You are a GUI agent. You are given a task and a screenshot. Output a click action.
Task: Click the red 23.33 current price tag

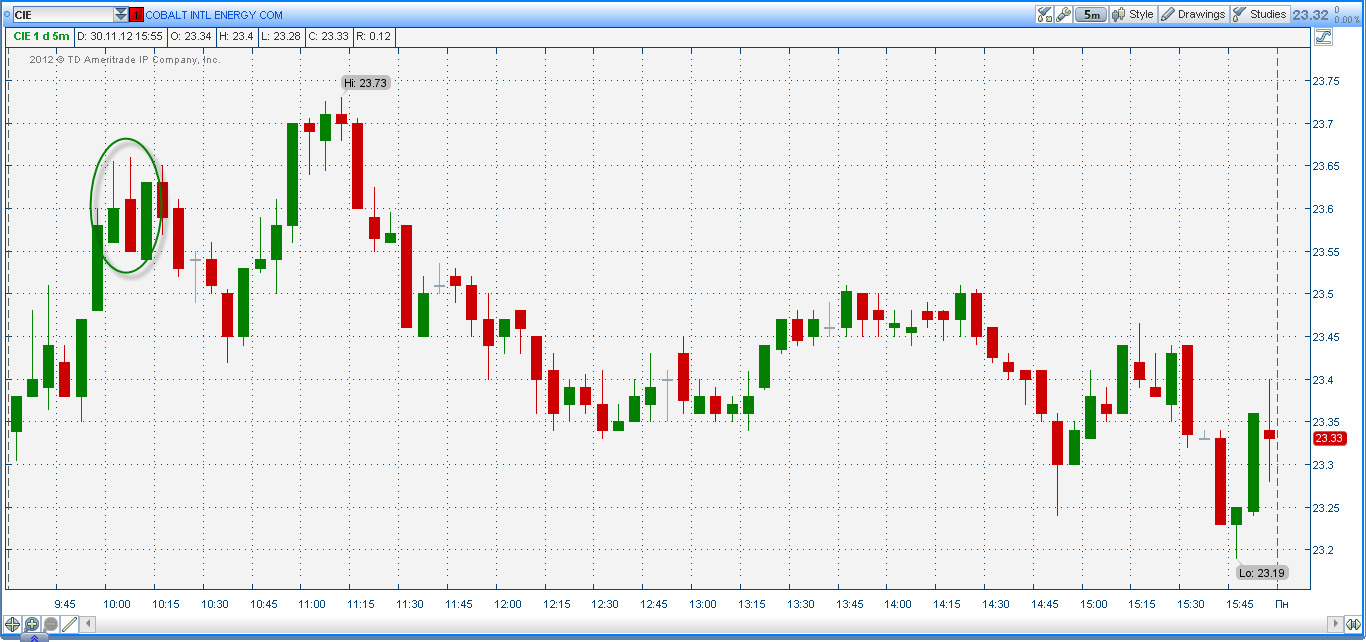1329,438
